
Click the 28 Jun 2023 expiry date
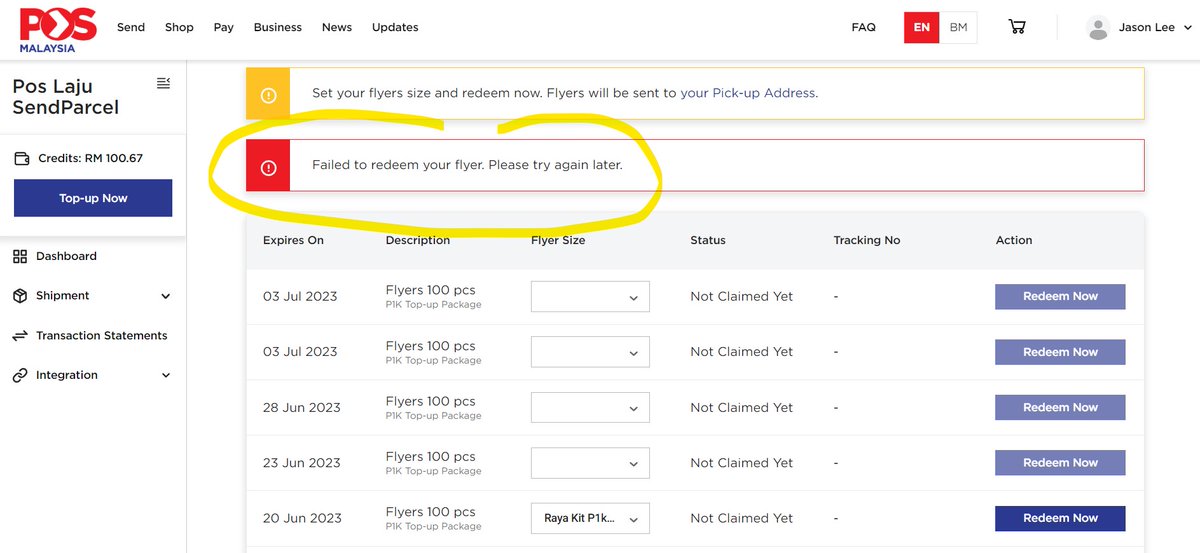[302, 408]
